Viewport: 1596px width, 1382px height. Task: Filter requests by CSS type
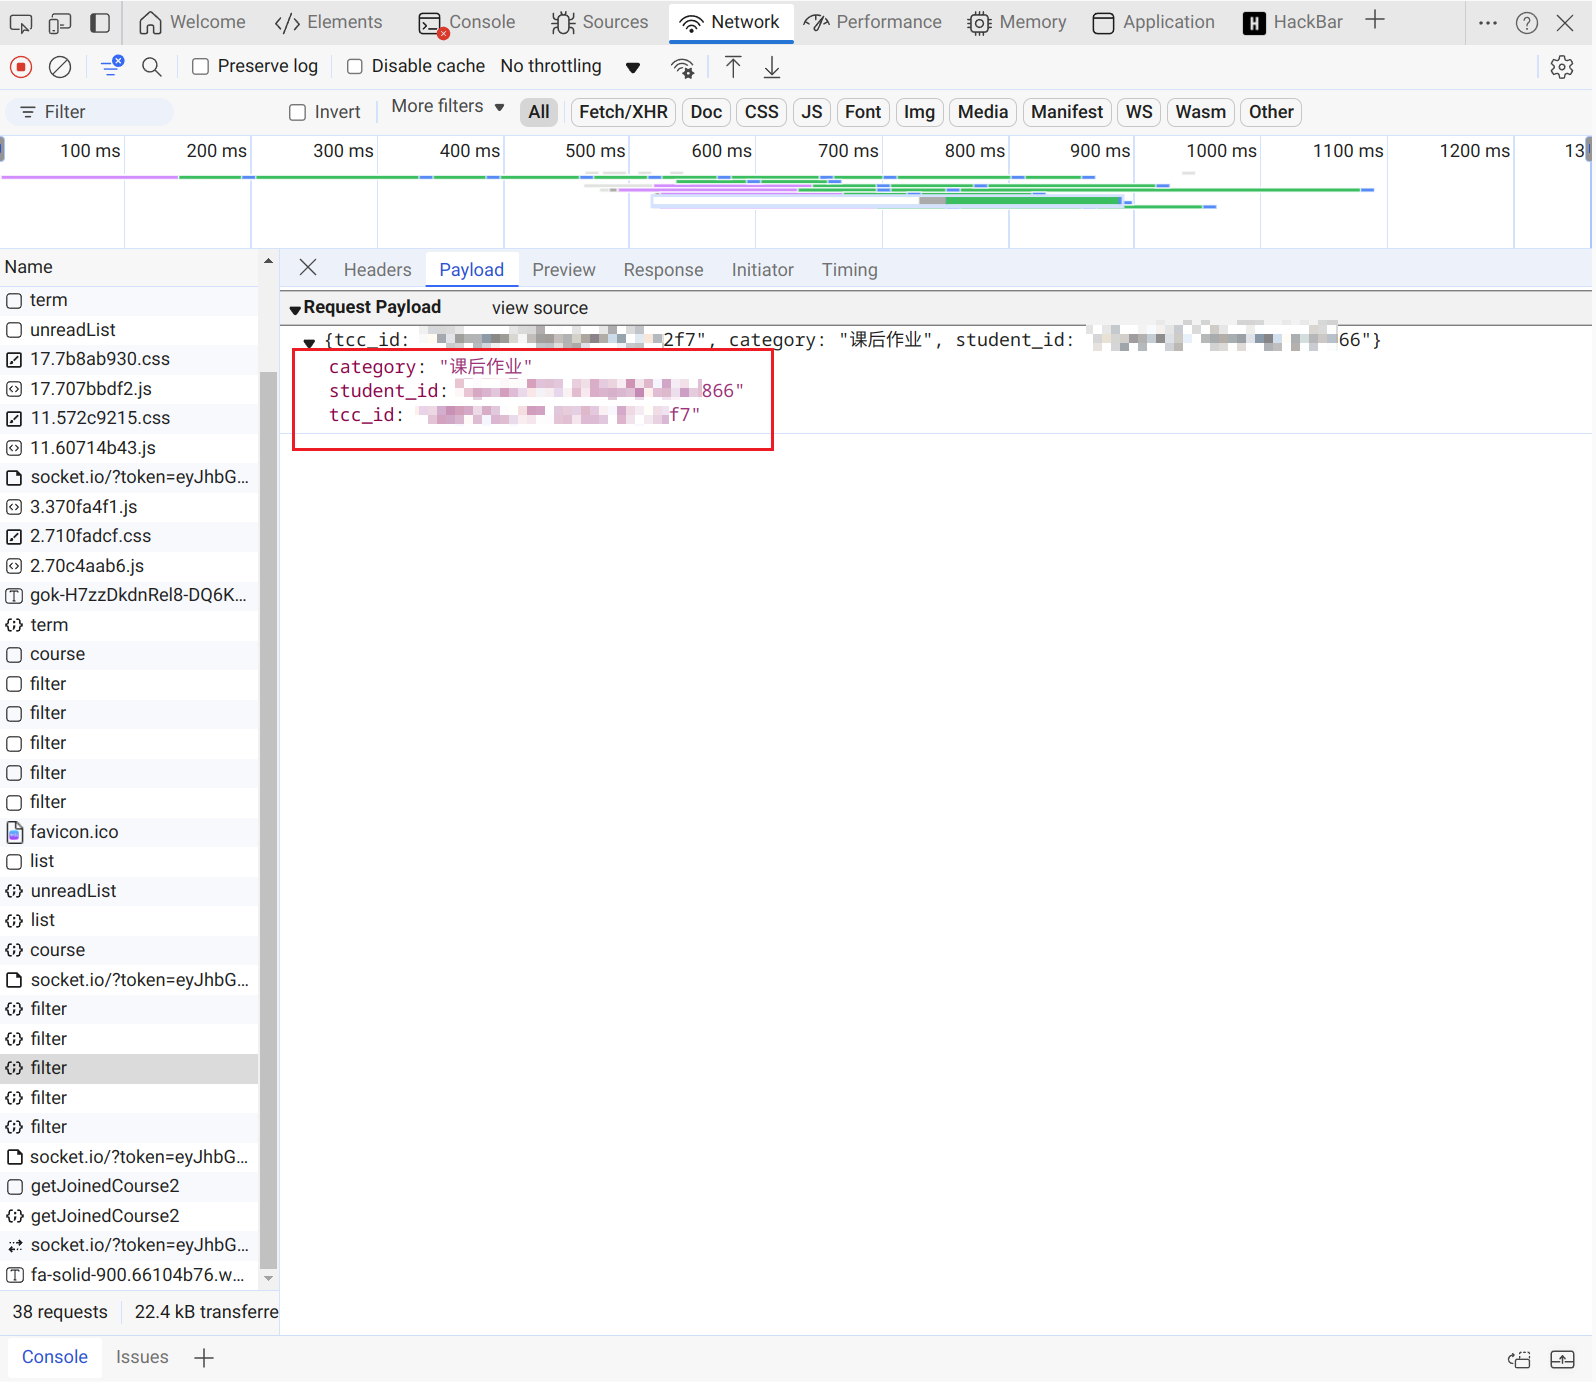tap(761, 112)
